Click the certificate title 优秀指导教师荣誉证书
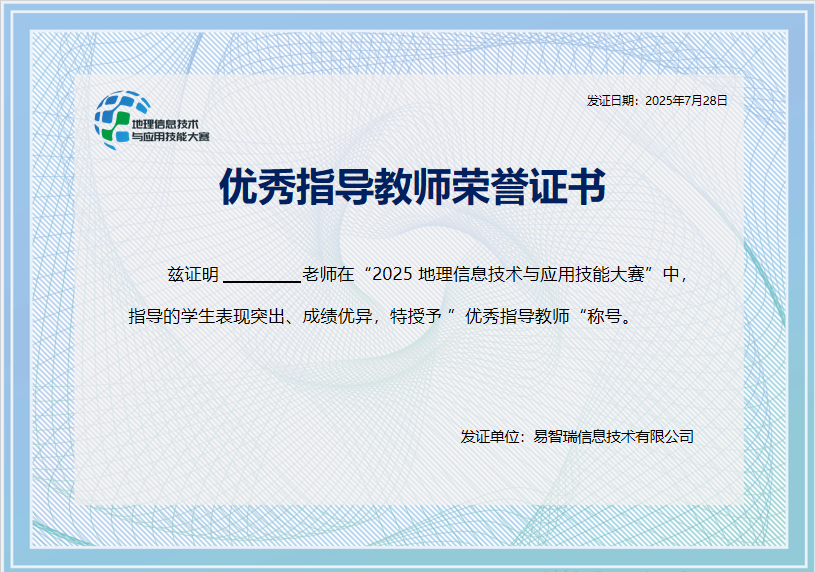Screen dimensions: 815x572 point(412,187)
